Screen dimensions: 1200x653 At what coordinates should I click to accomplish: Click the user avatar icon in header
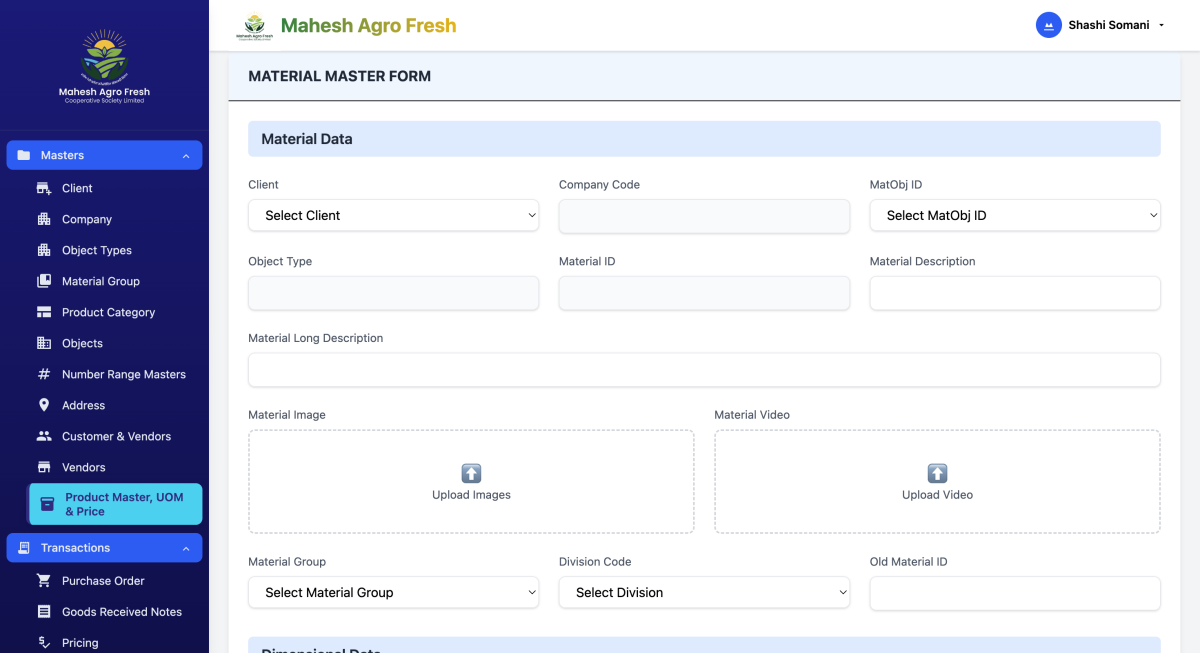[1048, 25]
